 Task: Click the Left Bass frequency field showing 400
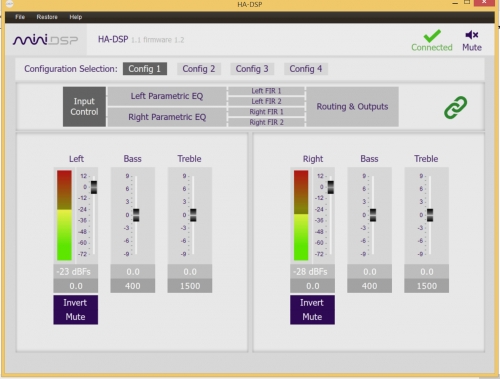(133, 286)
